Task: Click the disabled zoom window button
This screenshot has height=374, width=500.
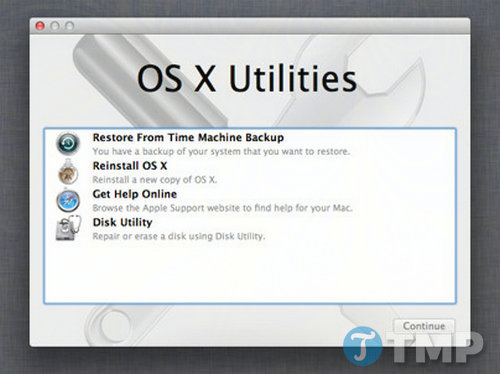Action: (x=69, y=26)
